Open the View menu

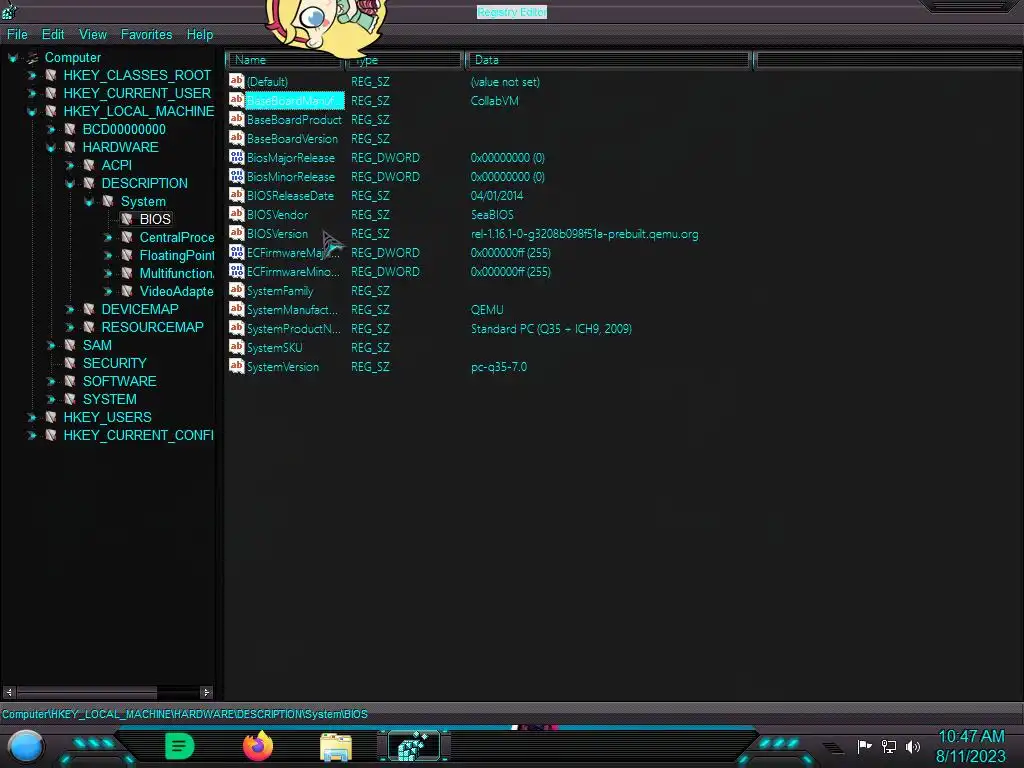point(93,35)
